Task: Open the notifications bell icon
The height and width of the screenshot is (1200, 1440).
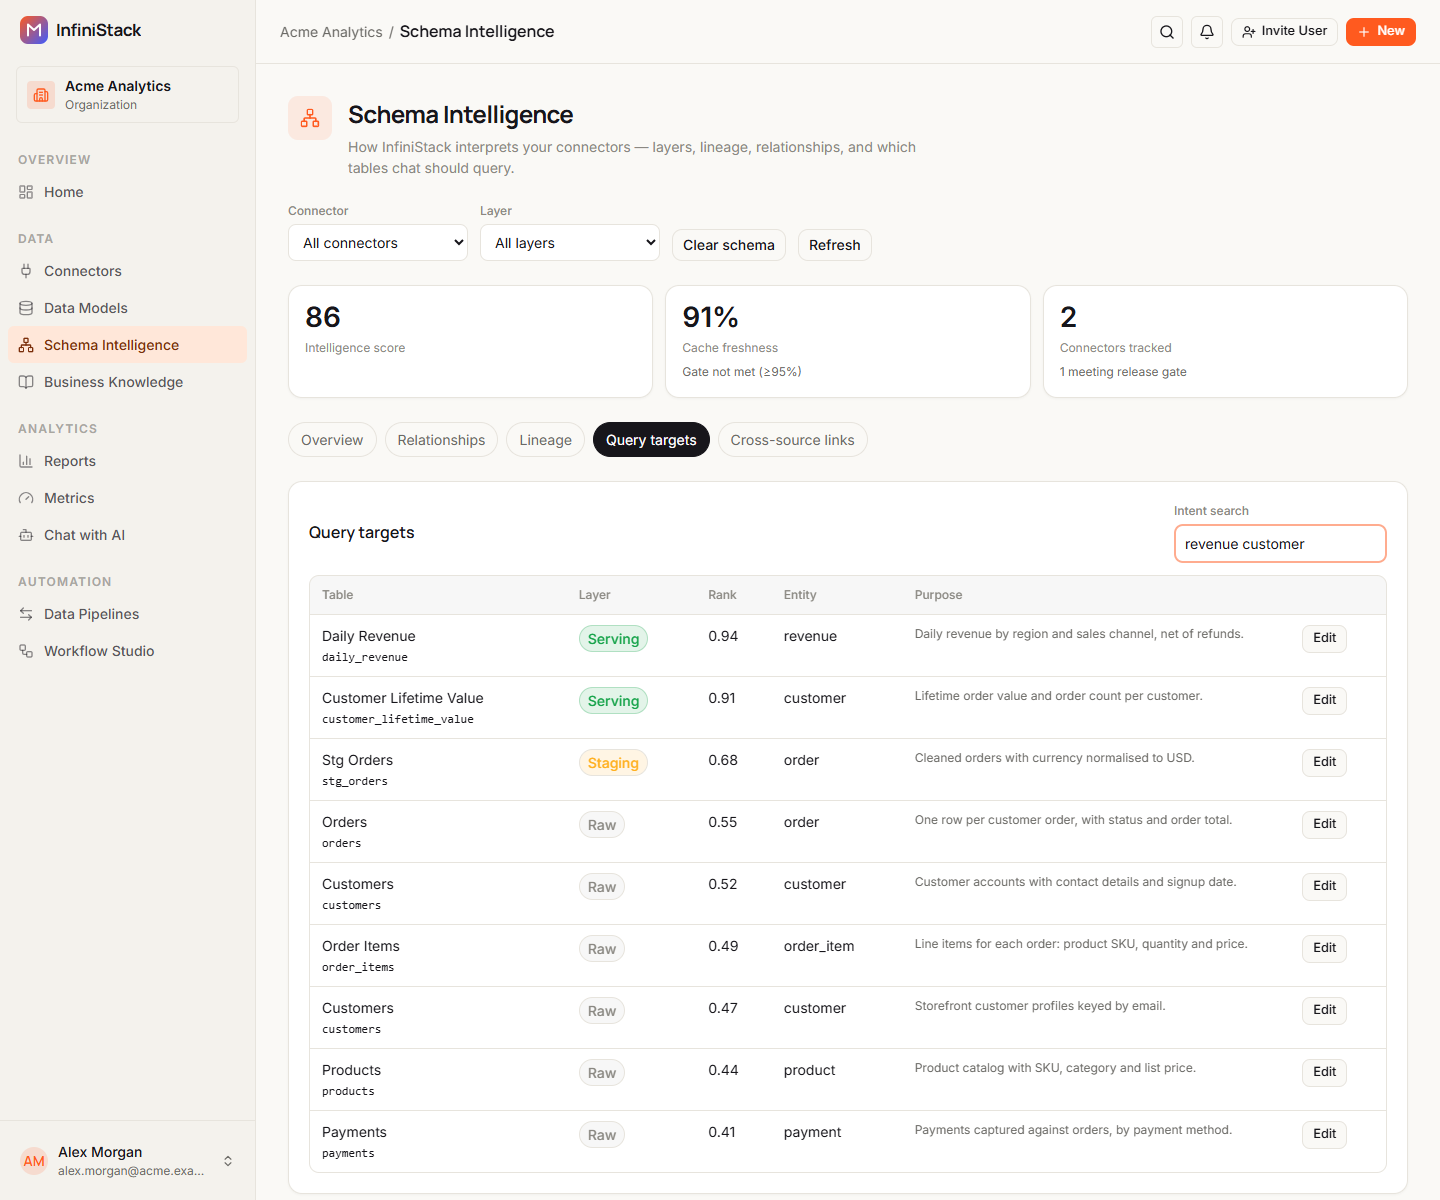Action: point(1207,32)
